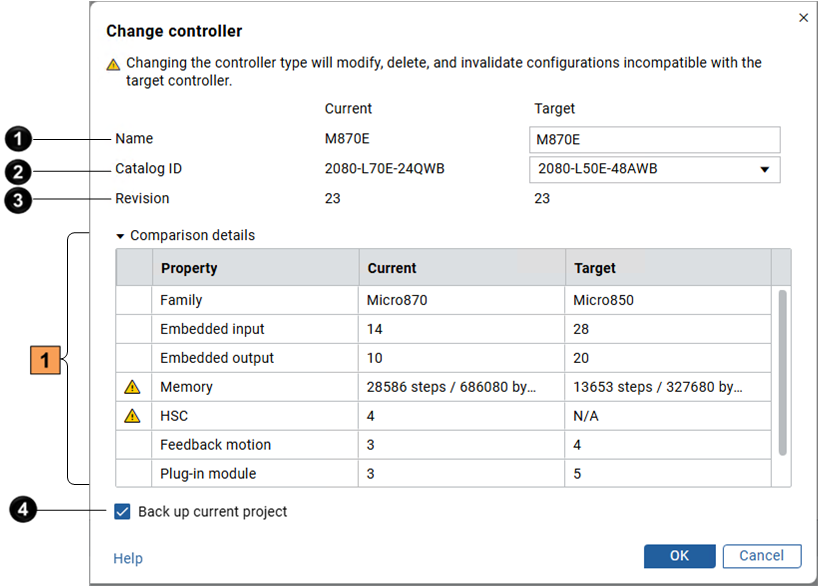
Task: Click the warning icon beside HSC row
Action: click(132, 416)
